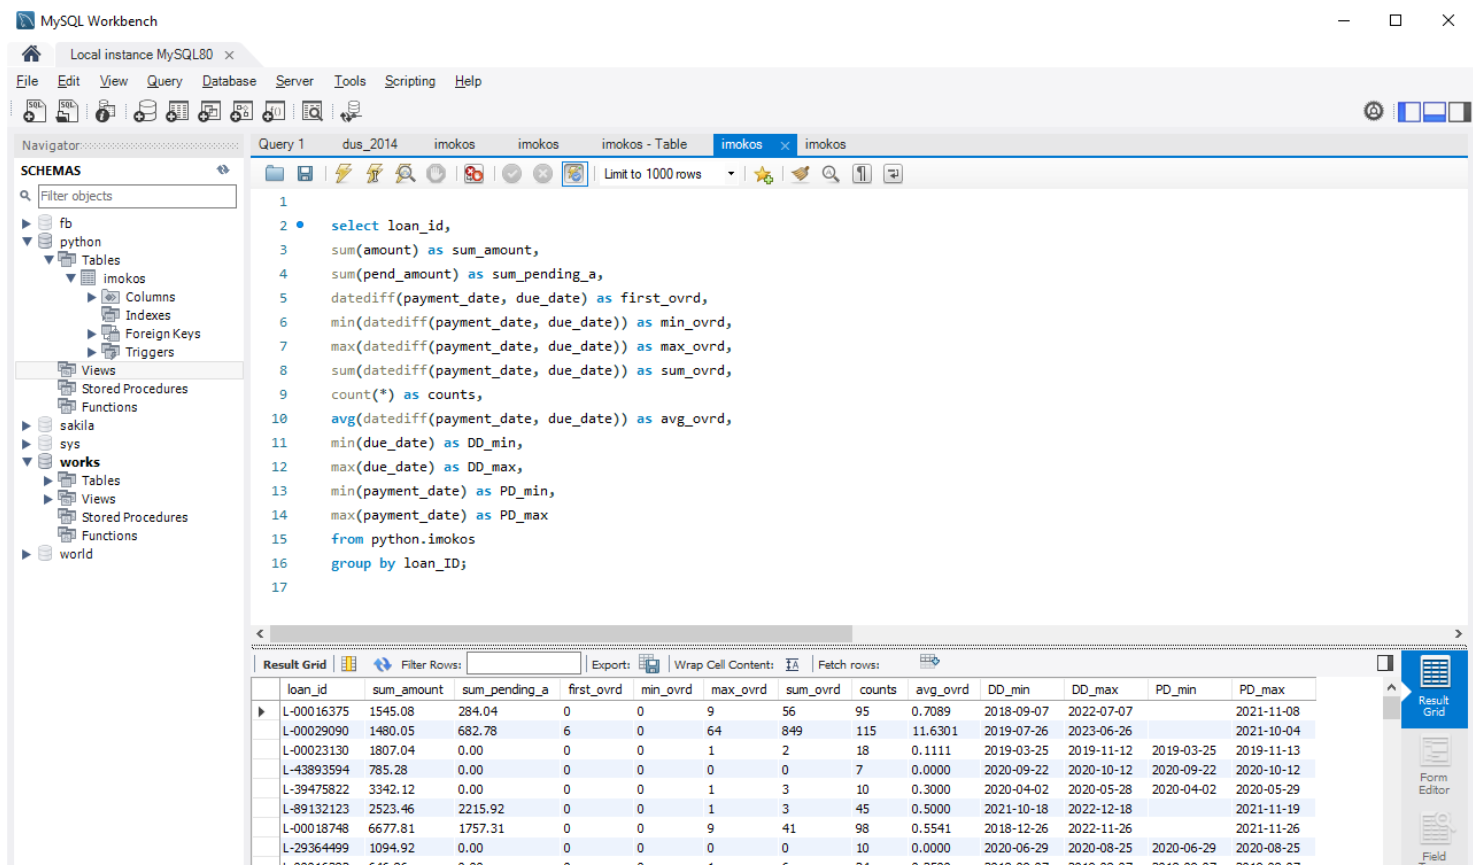
Task: Close the active imokos query tab
Action: click(x=785, y=145)
